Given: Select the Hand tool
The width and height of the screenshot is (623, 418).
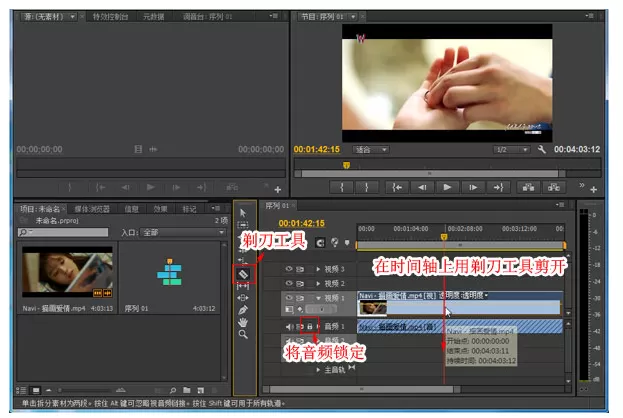Looking at the screenshot, I should 243,322.
